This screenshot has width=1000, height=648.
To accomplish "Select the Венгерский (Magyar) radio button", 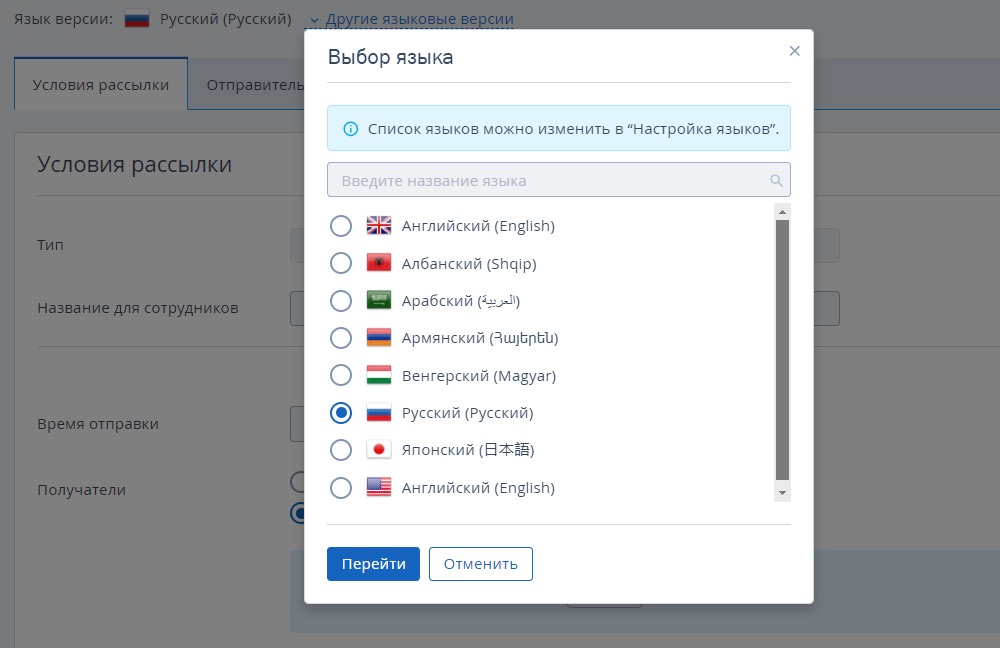I will pos(341,375).
